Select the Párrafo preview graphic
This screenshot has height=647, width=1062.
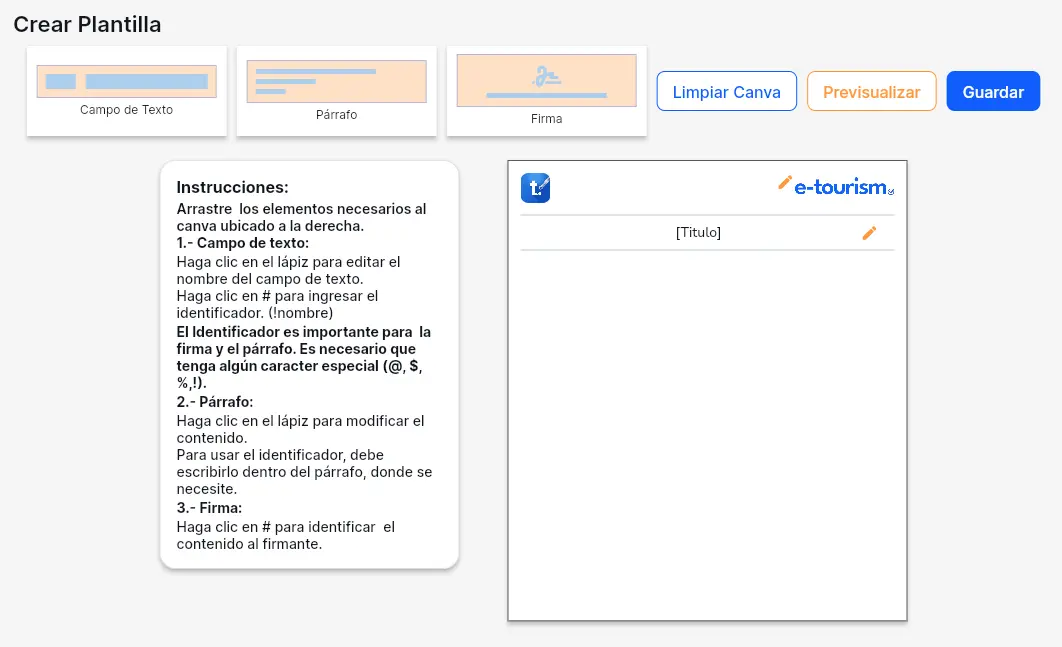[x=336, y=81]
